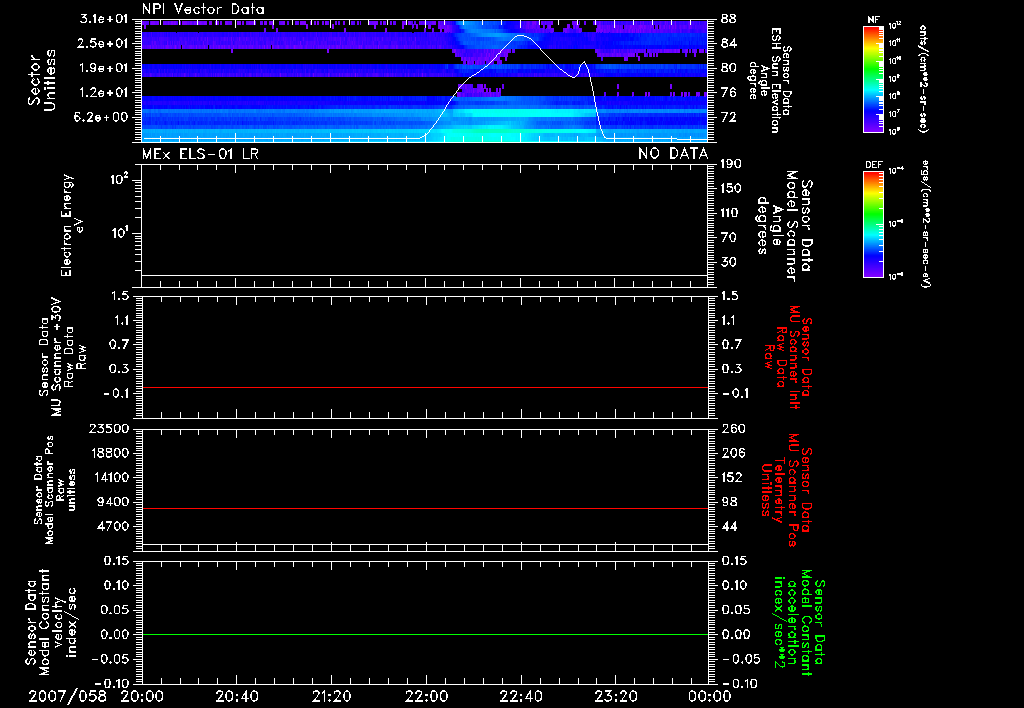
Task: Click the "23500" scanner position tick
Action: pyautogui.click(x=108, y=429)
